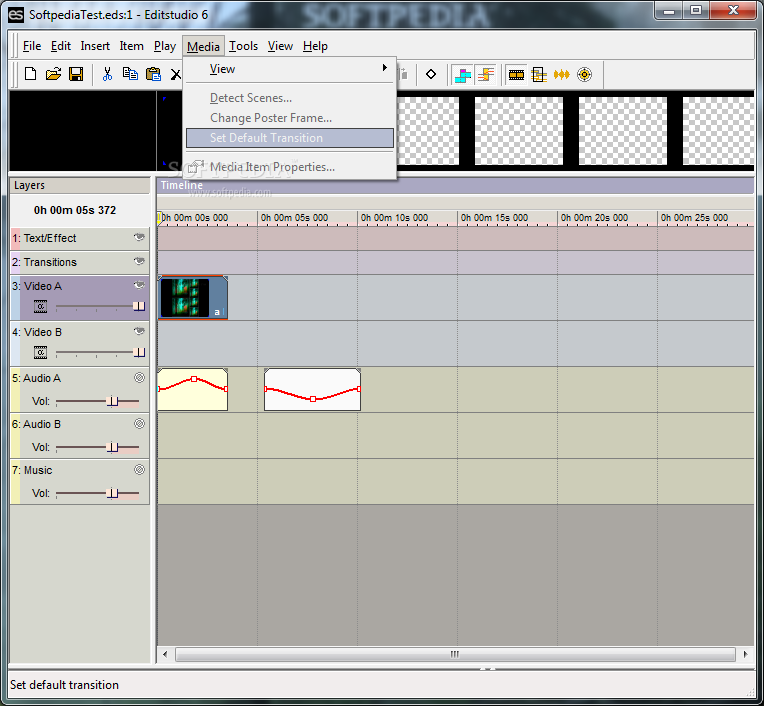Click the Paste clipboard icon
Viewport: 764px width, 706px height.
coord(153,74)
